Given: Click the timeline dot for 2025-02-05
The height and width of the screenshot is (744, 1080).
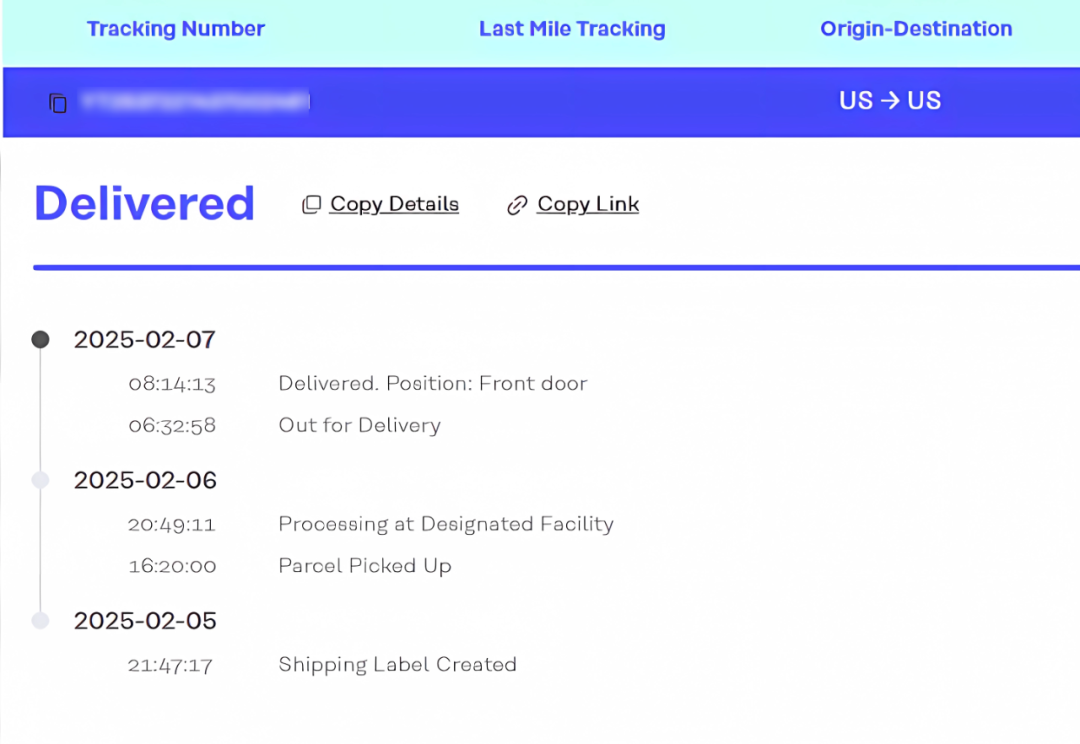Looking at the screenshot, I should coord(40,621).
